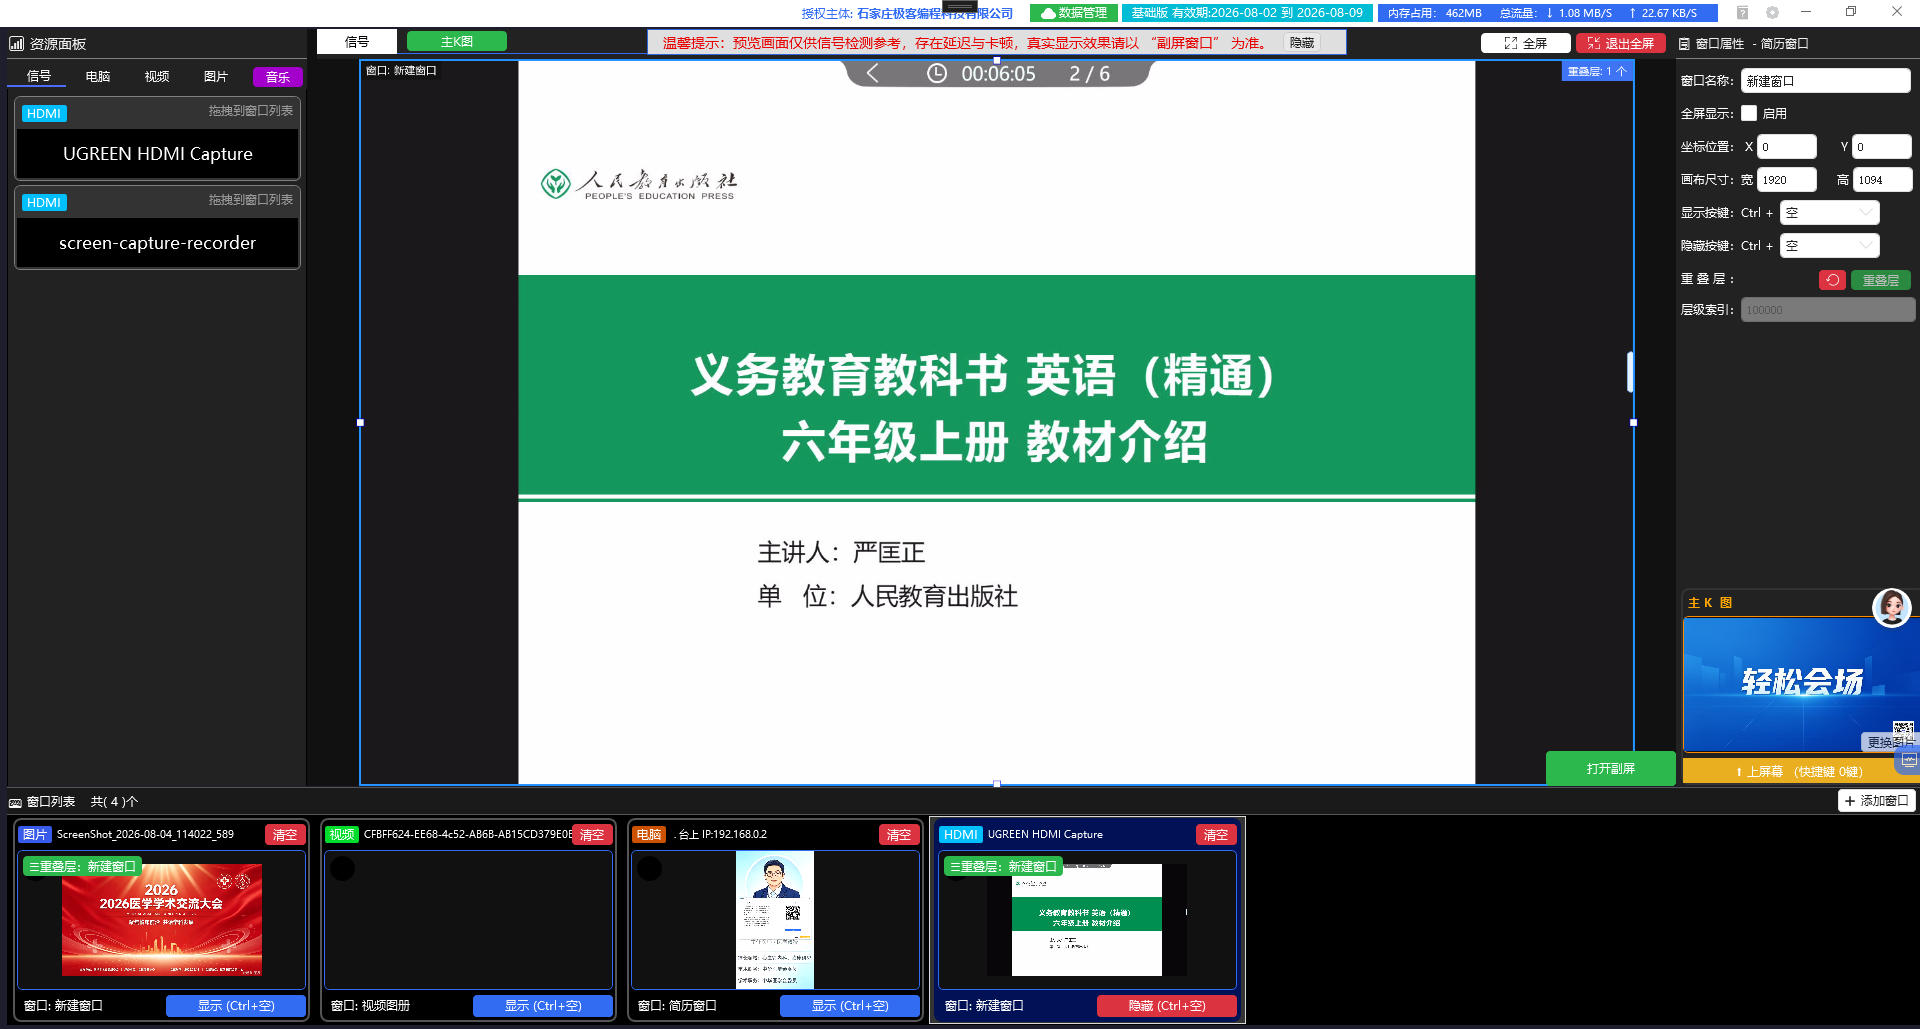Image resolution: width=1920 pixels, height=1029 pixels.
Task: Click 重叠层 tag on UGREEN HDMI thumbnail
Action: pyautogui.click(x=1003, y=867)
